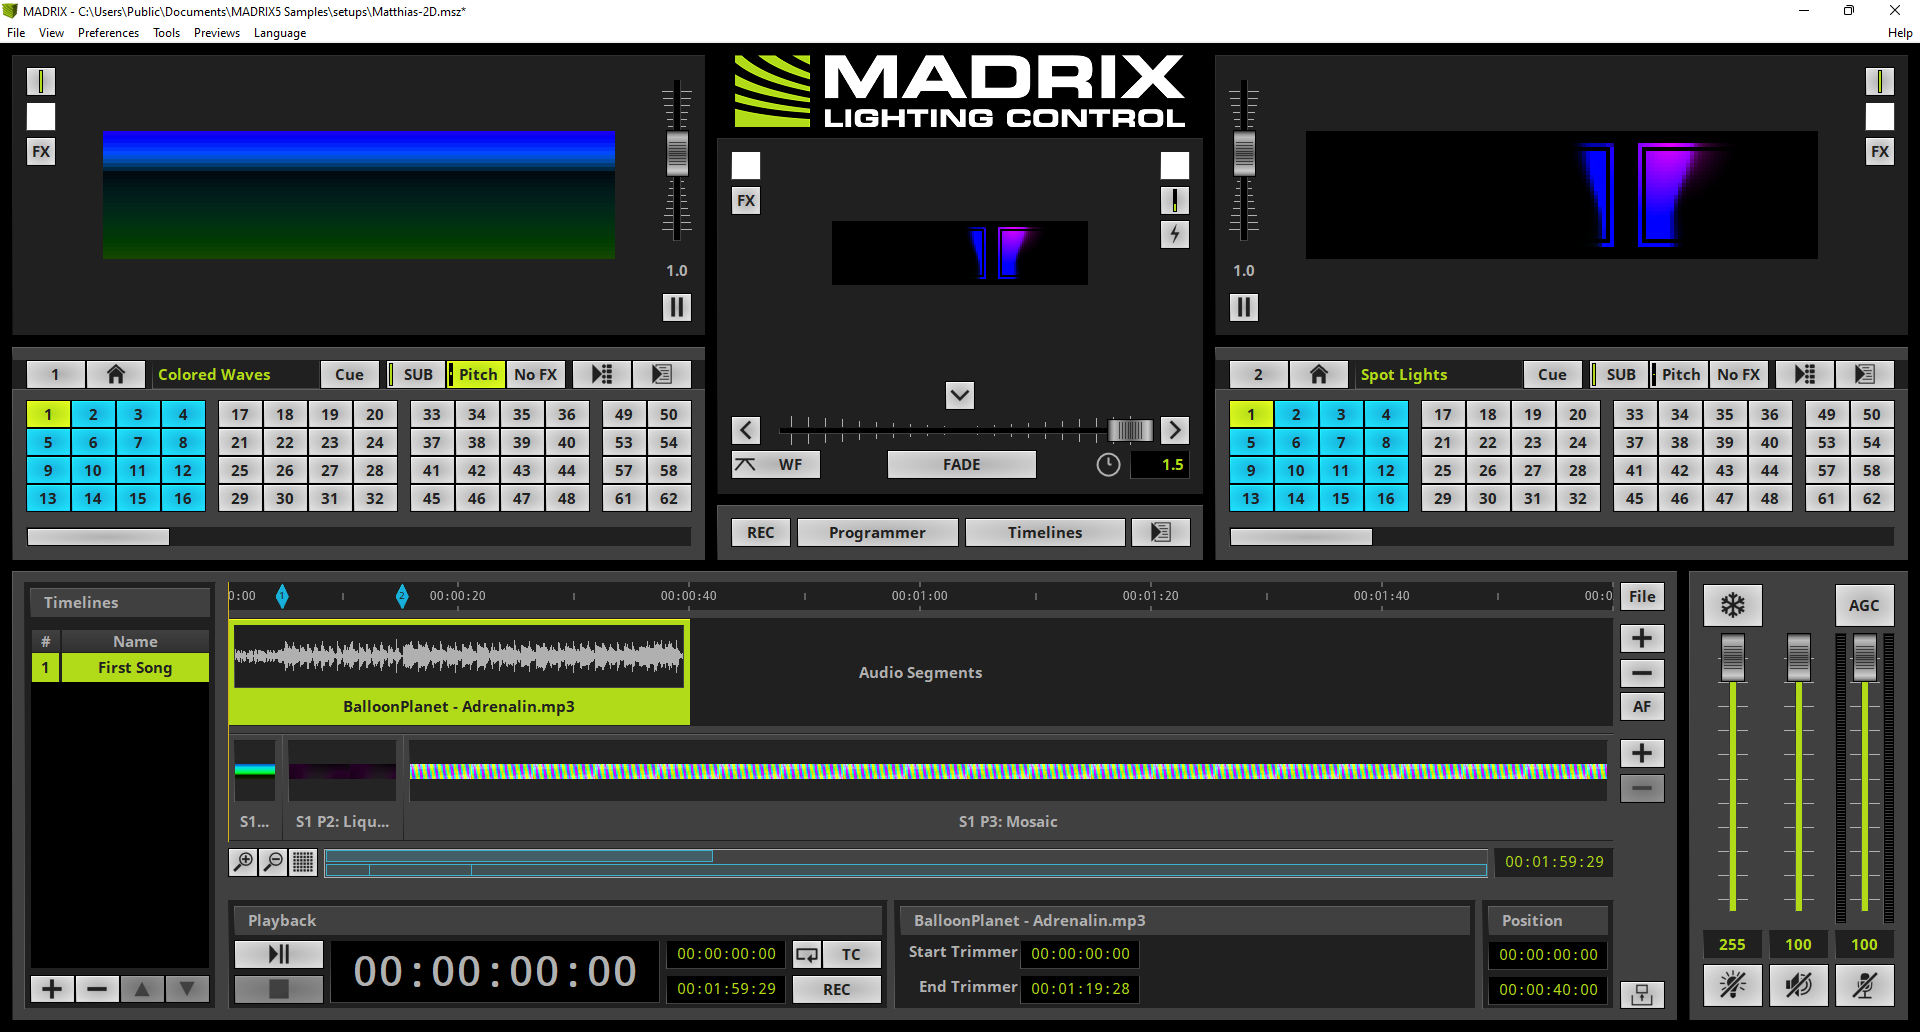This screenshot has height=1032, width=1920.
Task: Click the strobe lightning icon
Action: point(1175,235)
